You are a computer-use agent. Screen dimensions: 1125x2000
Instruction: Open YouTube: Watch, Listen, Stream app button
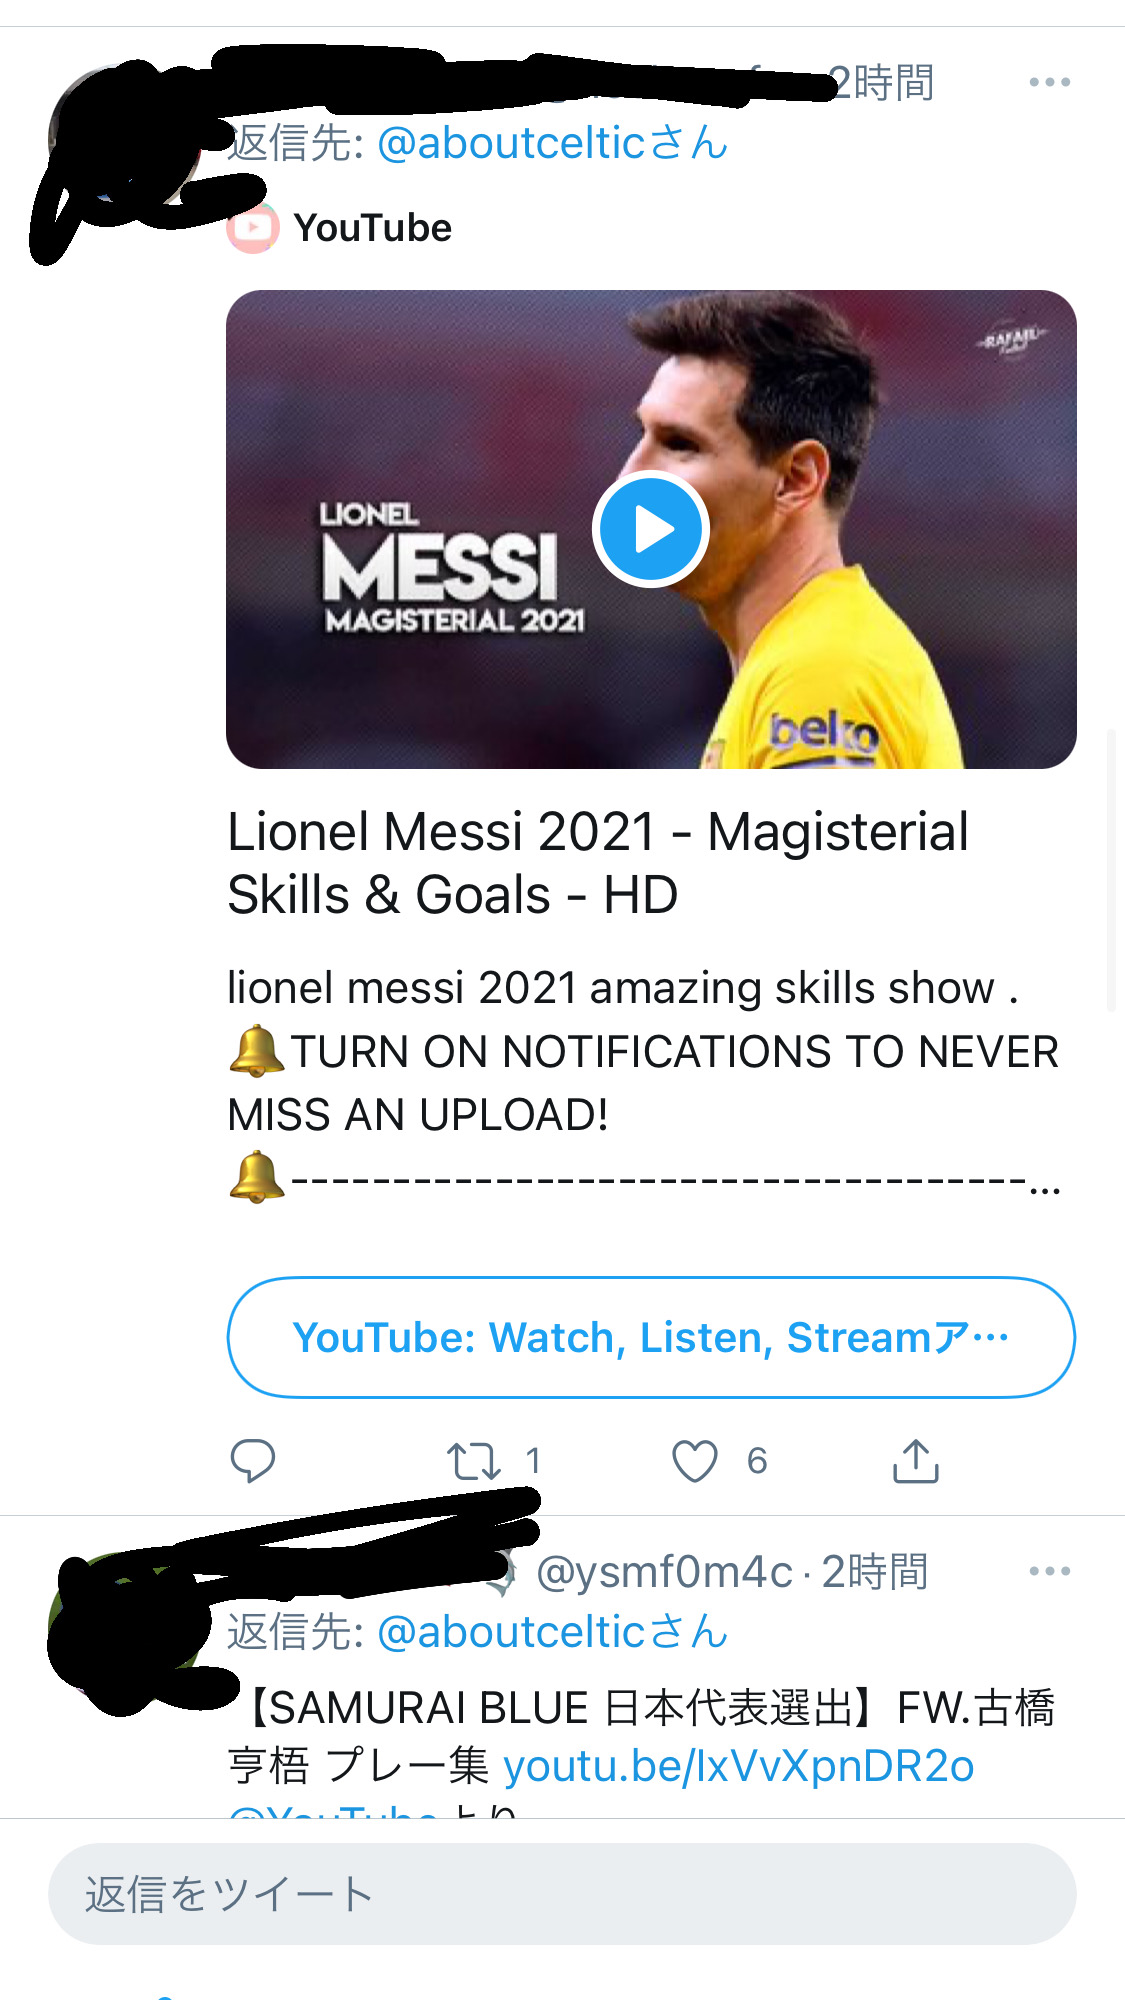pos(650,1337)
